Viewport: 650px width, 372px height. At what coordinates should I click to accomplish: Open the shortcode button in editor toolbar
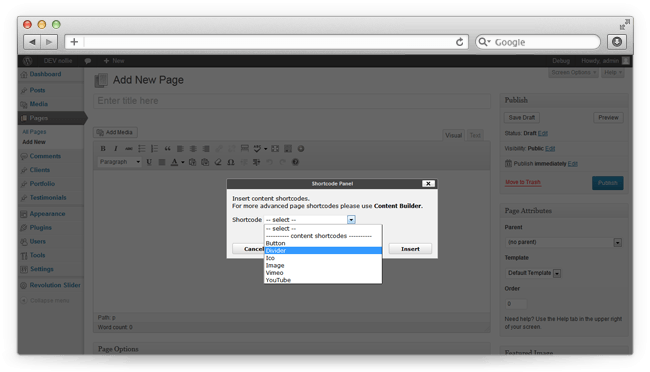click(301, 148)
